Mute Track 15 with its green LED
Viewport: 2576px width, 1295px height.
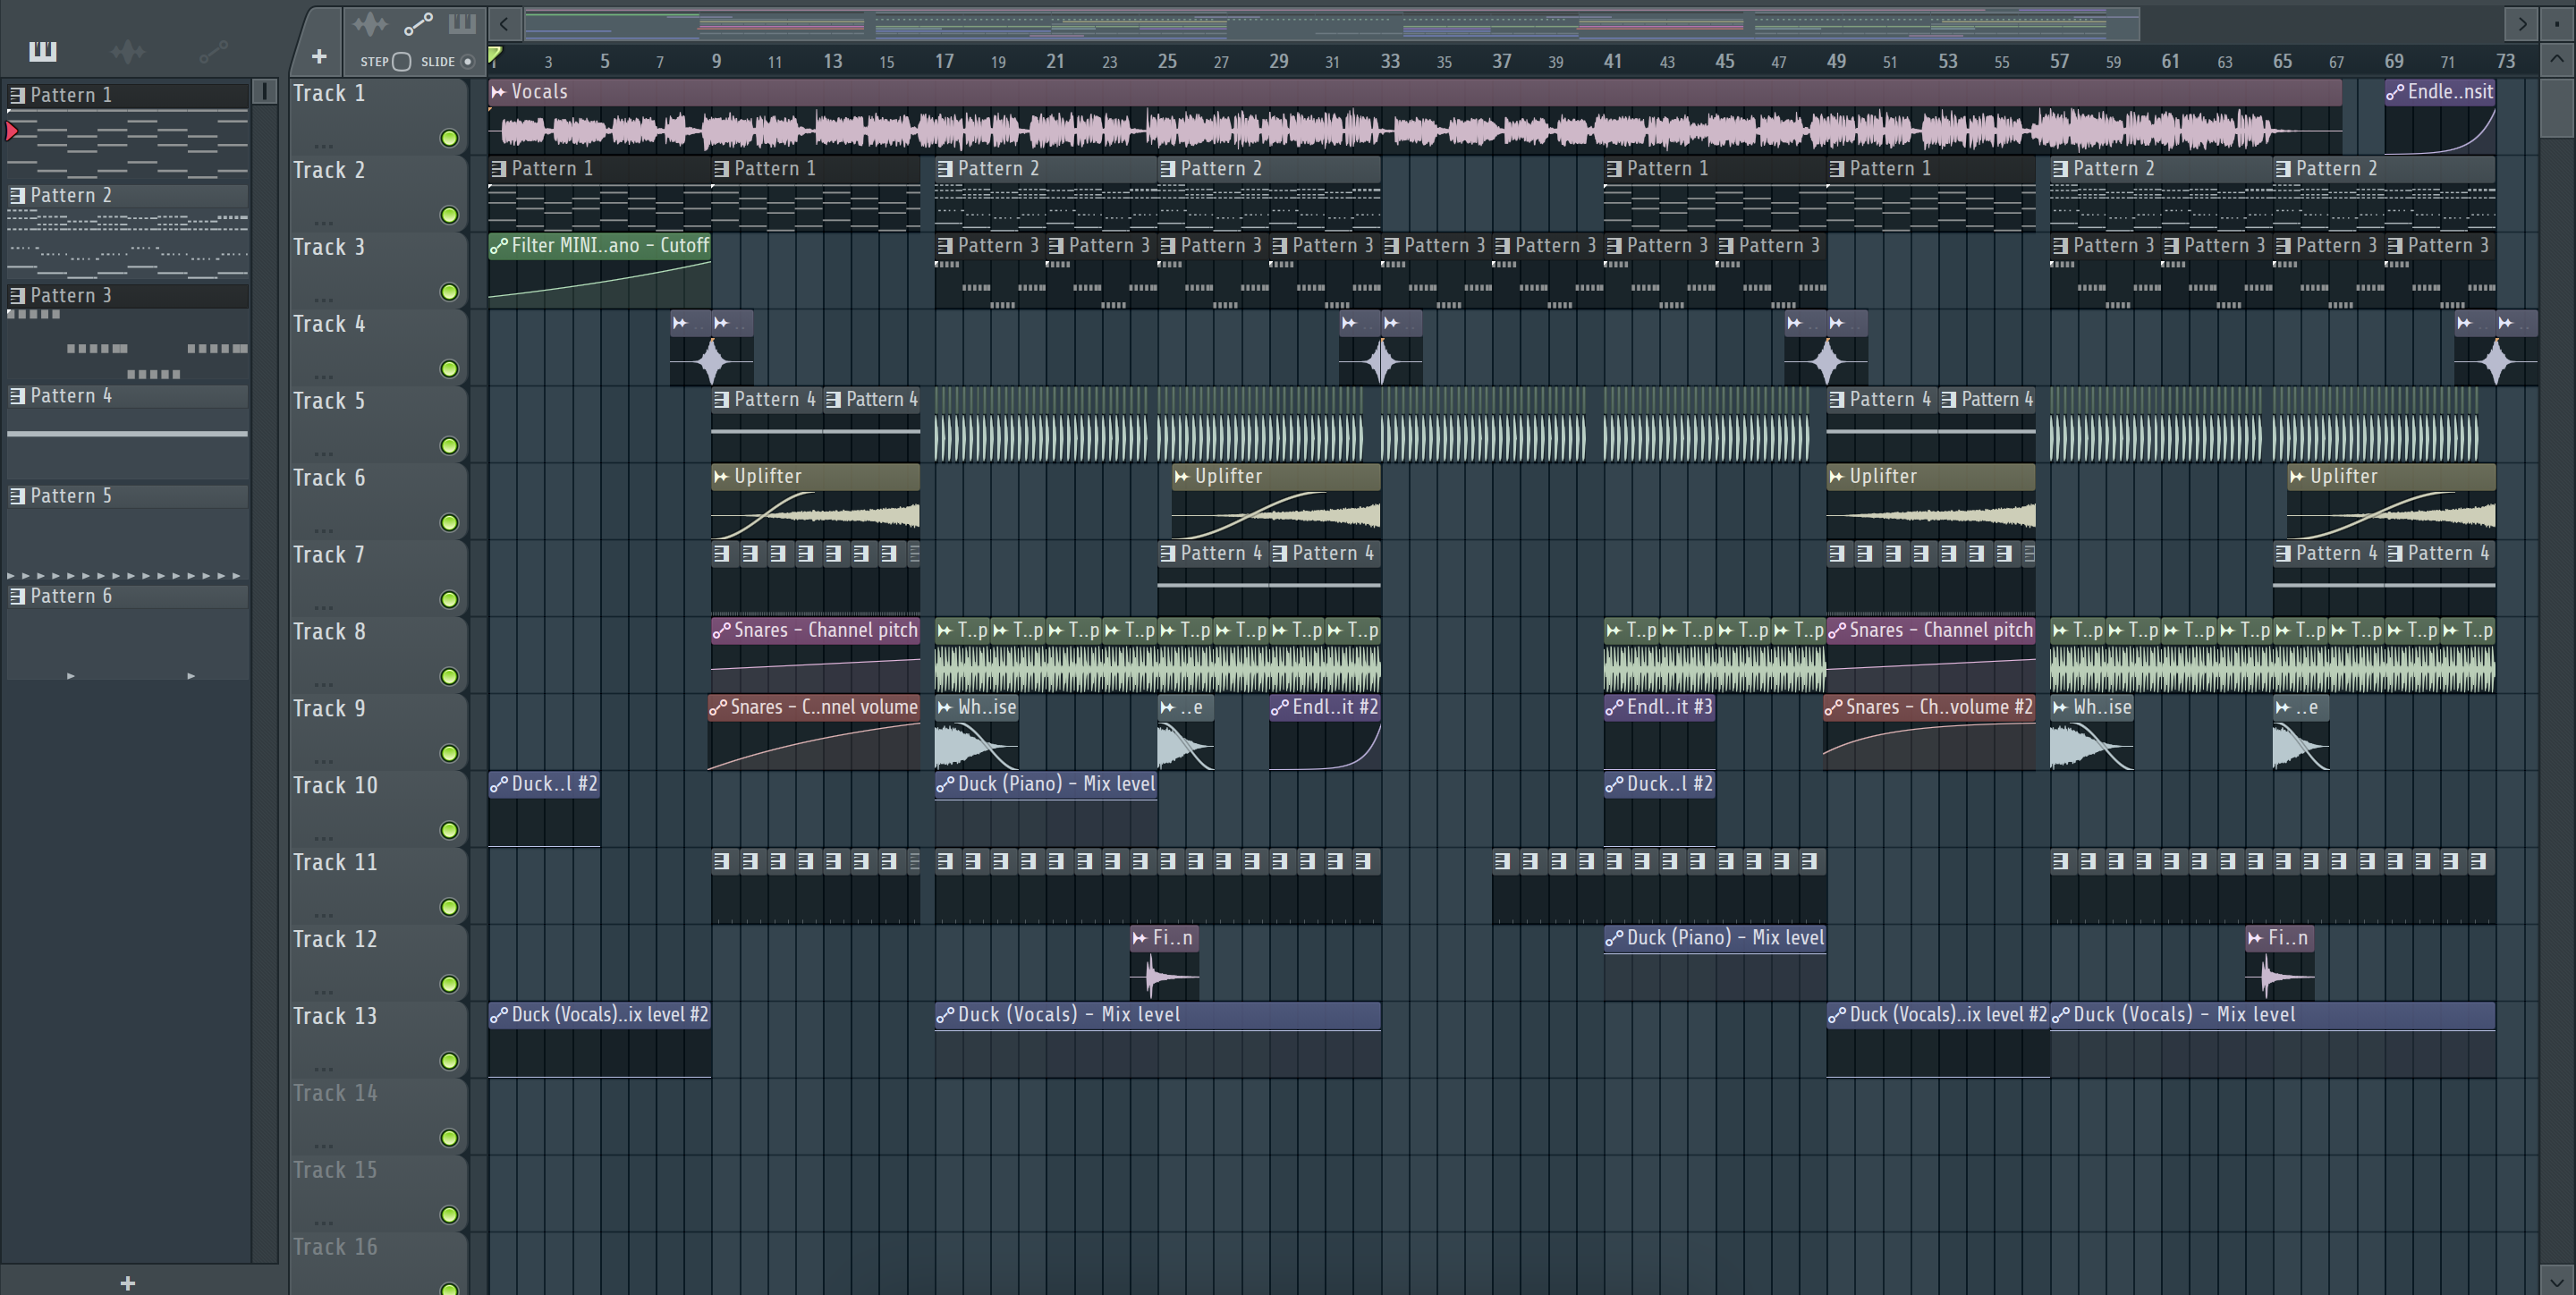pyautogui.click(x=450, y=1215)
